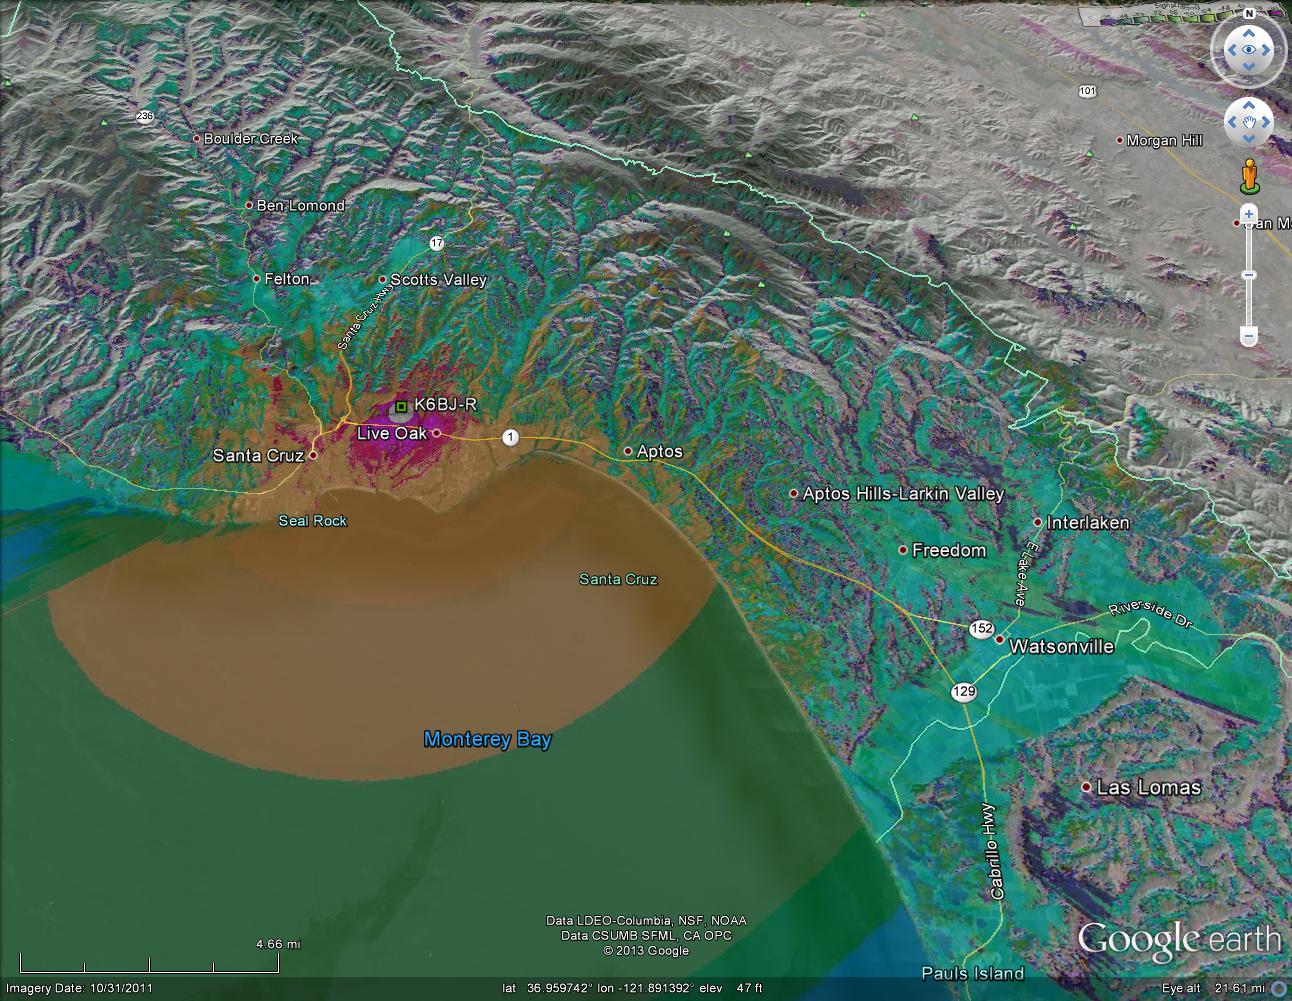Zoom out with the bottom minus button
This screenshot has height=1001, width=1292.
(1248, 336)
